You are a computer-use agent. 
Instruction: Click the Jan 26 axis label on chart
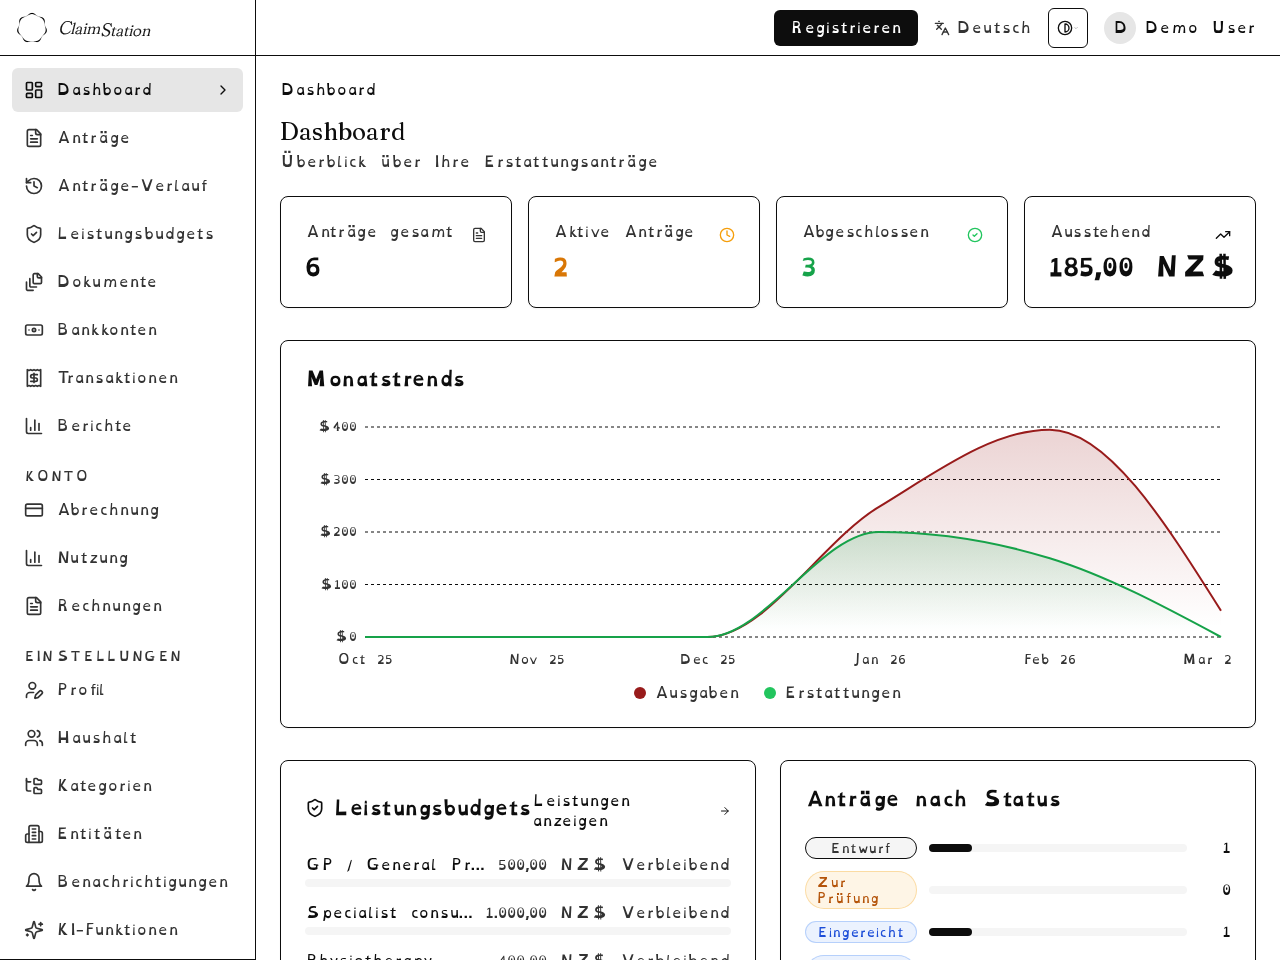(x=880, y=660)
